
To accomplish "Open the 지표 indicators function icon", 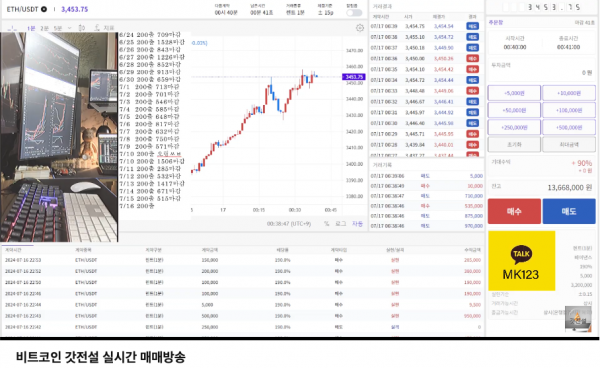I will click(x=97, y=28).
